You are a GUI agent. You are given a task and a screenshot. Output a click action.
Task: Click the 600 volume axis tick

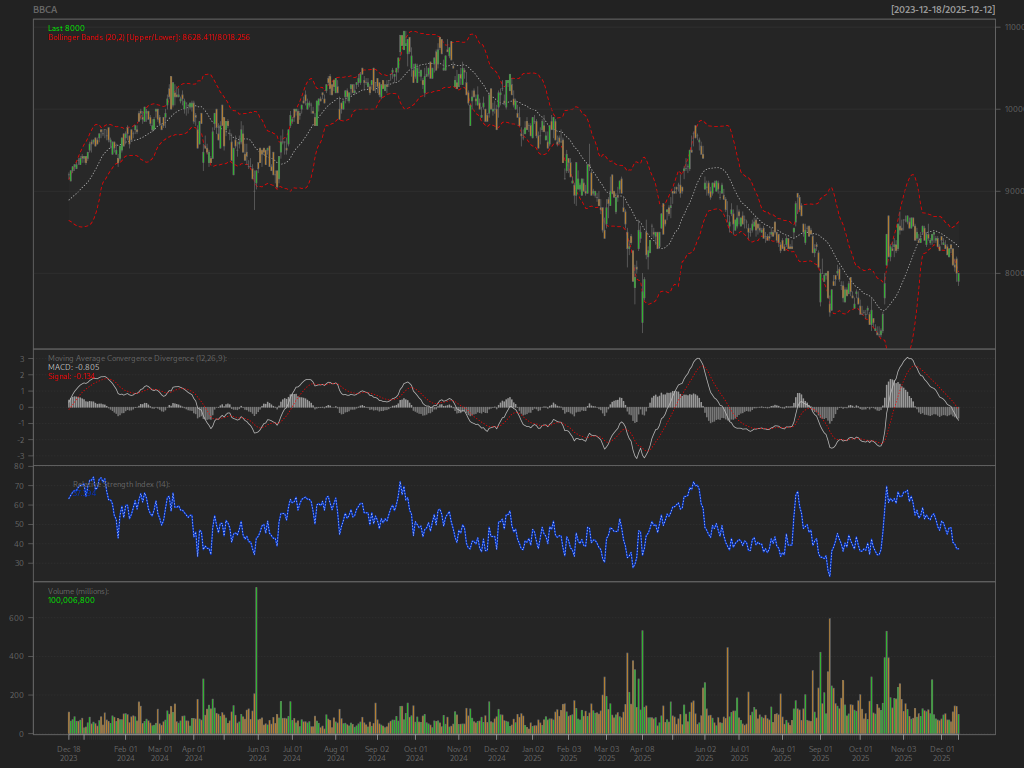tap(16, 618)
